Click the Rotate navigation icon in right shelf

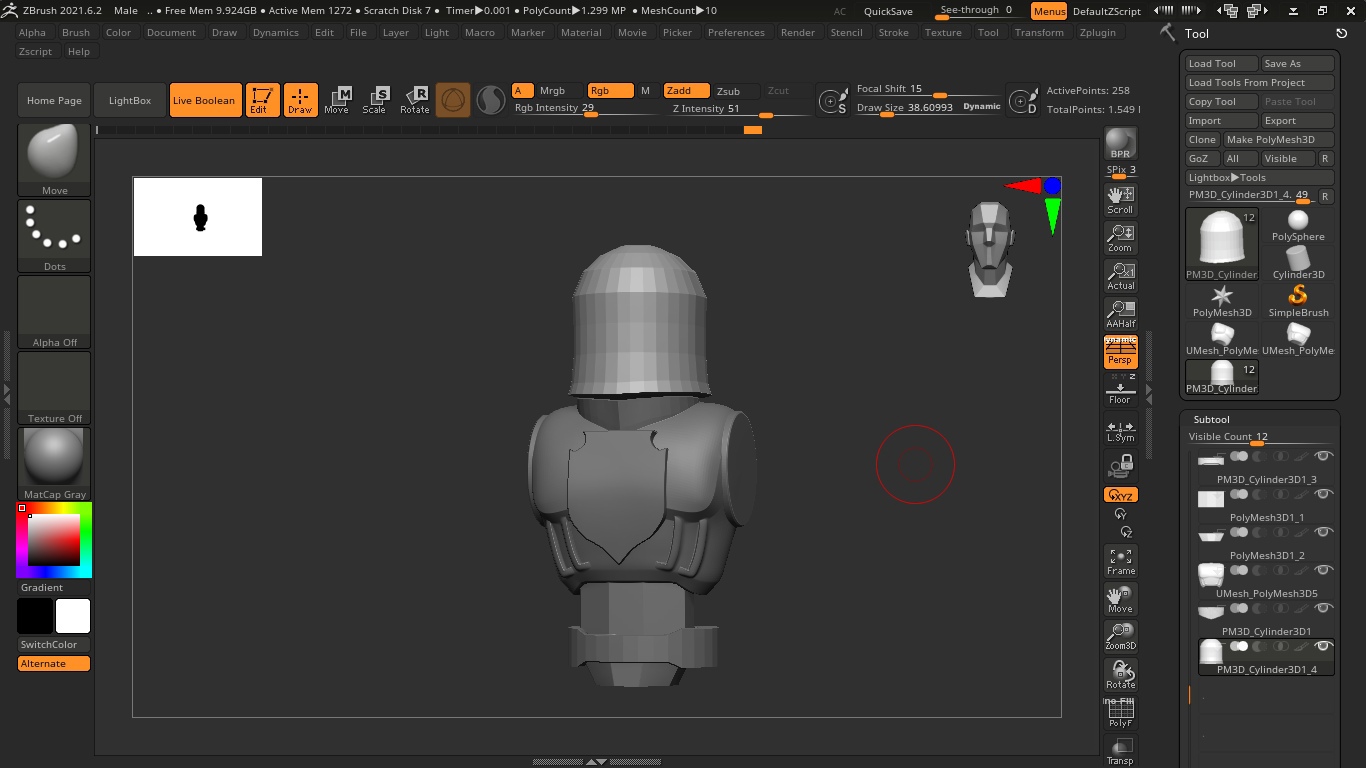point(1120,674)
